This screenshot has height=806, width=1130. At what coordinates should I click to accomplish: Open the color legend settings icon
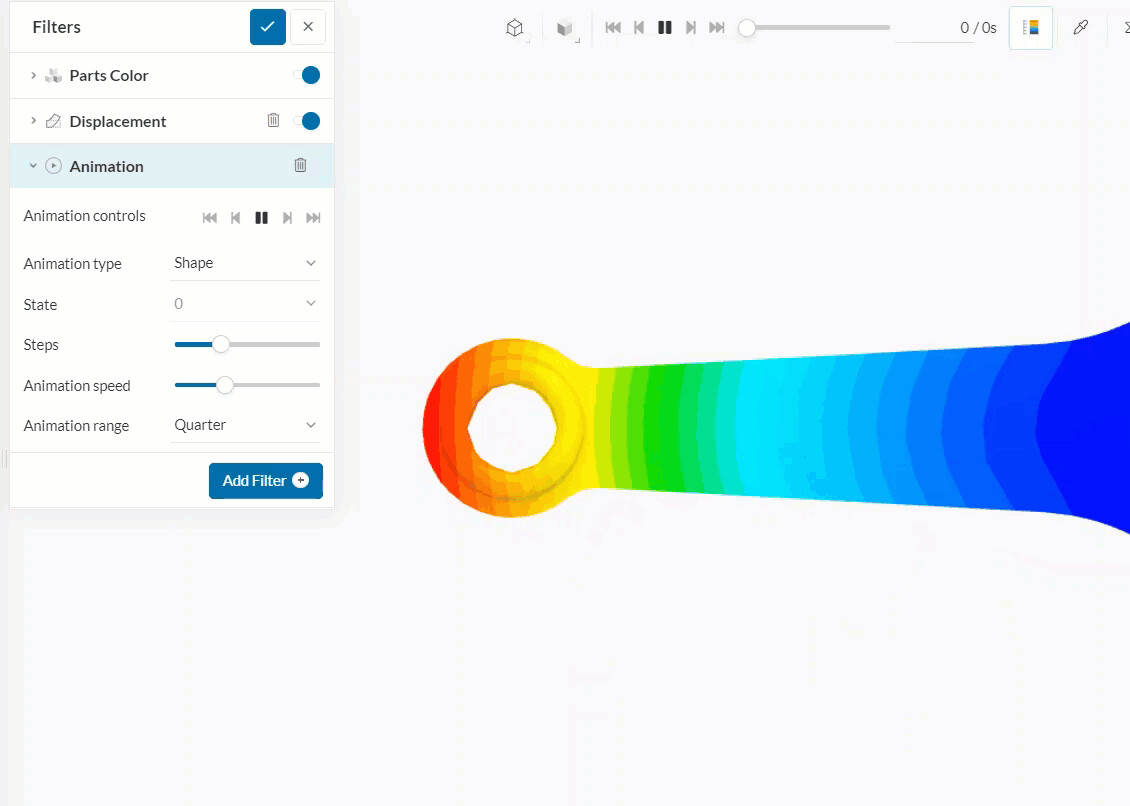pyautogui.click(x=1030, y=27)
